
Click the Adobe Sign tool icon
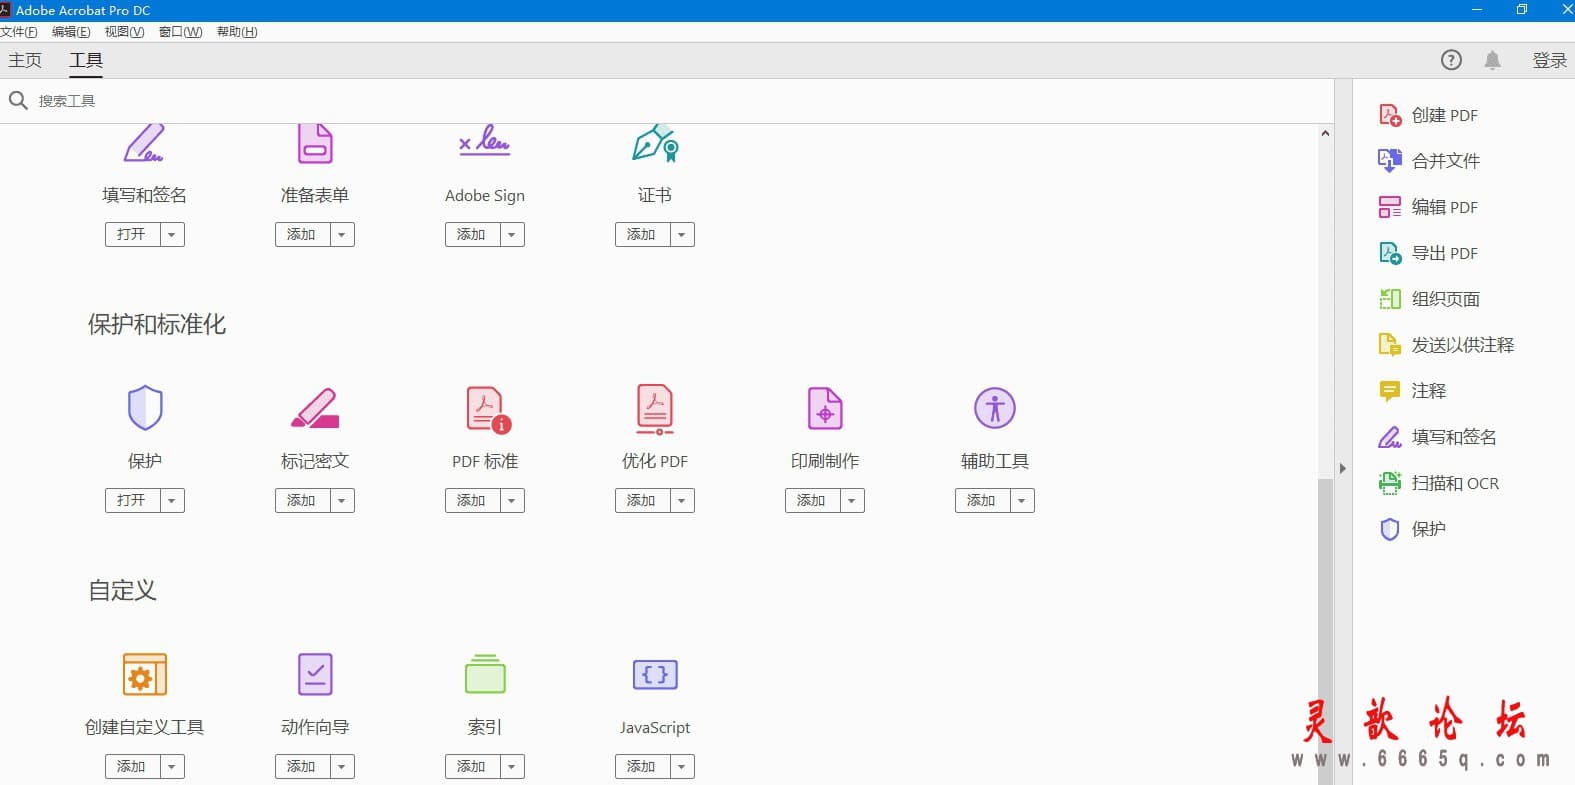[x=485, y=141]
